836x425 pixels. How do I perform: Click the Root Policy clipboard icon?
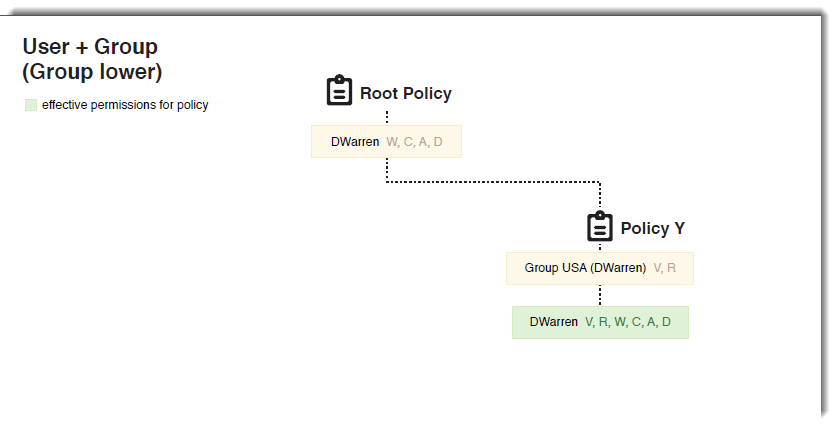(340, 91)
